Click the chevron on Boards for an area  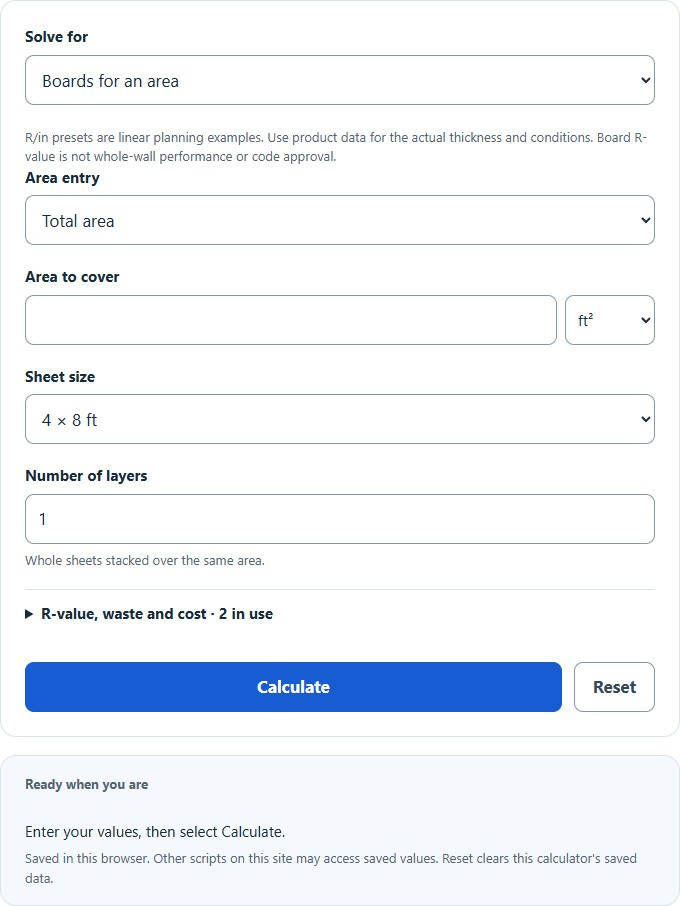coord(646,80)
